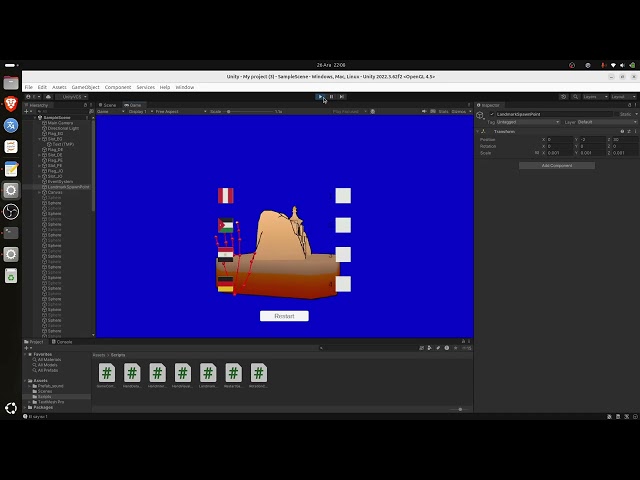This screenshot has width=640, height=480.
Task: Open the Layer Default dropdown
Action: click(607, 122)
